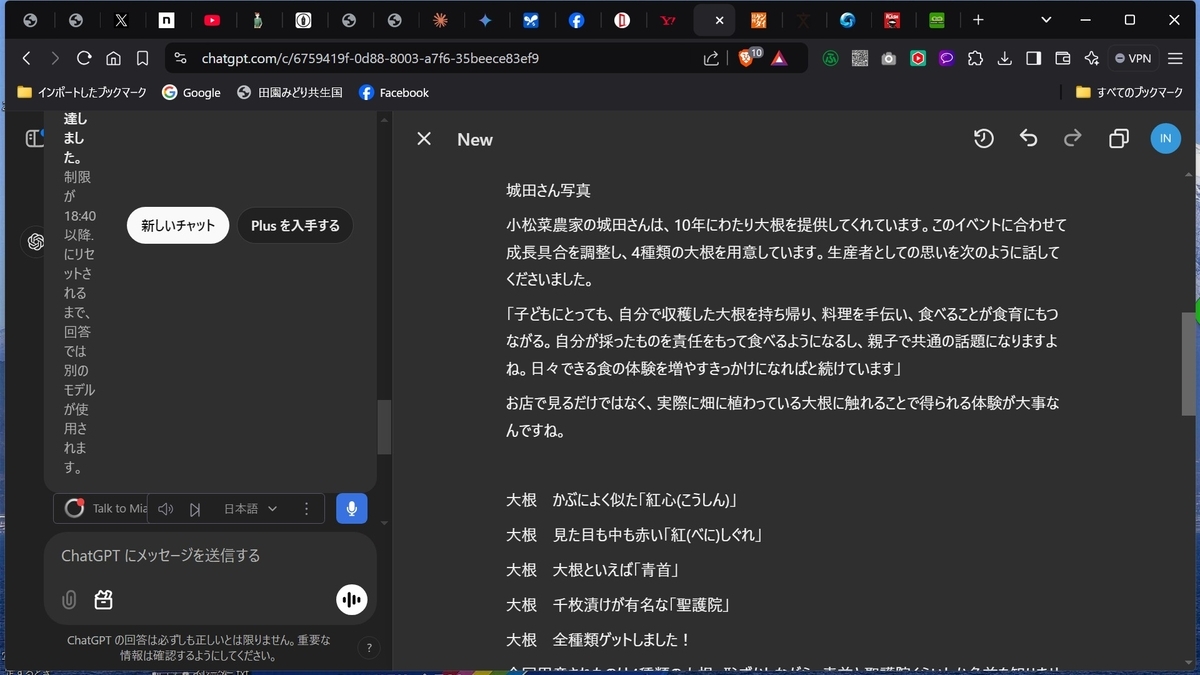
Task: Open voice bar more options menu
Action: (306, 509)
